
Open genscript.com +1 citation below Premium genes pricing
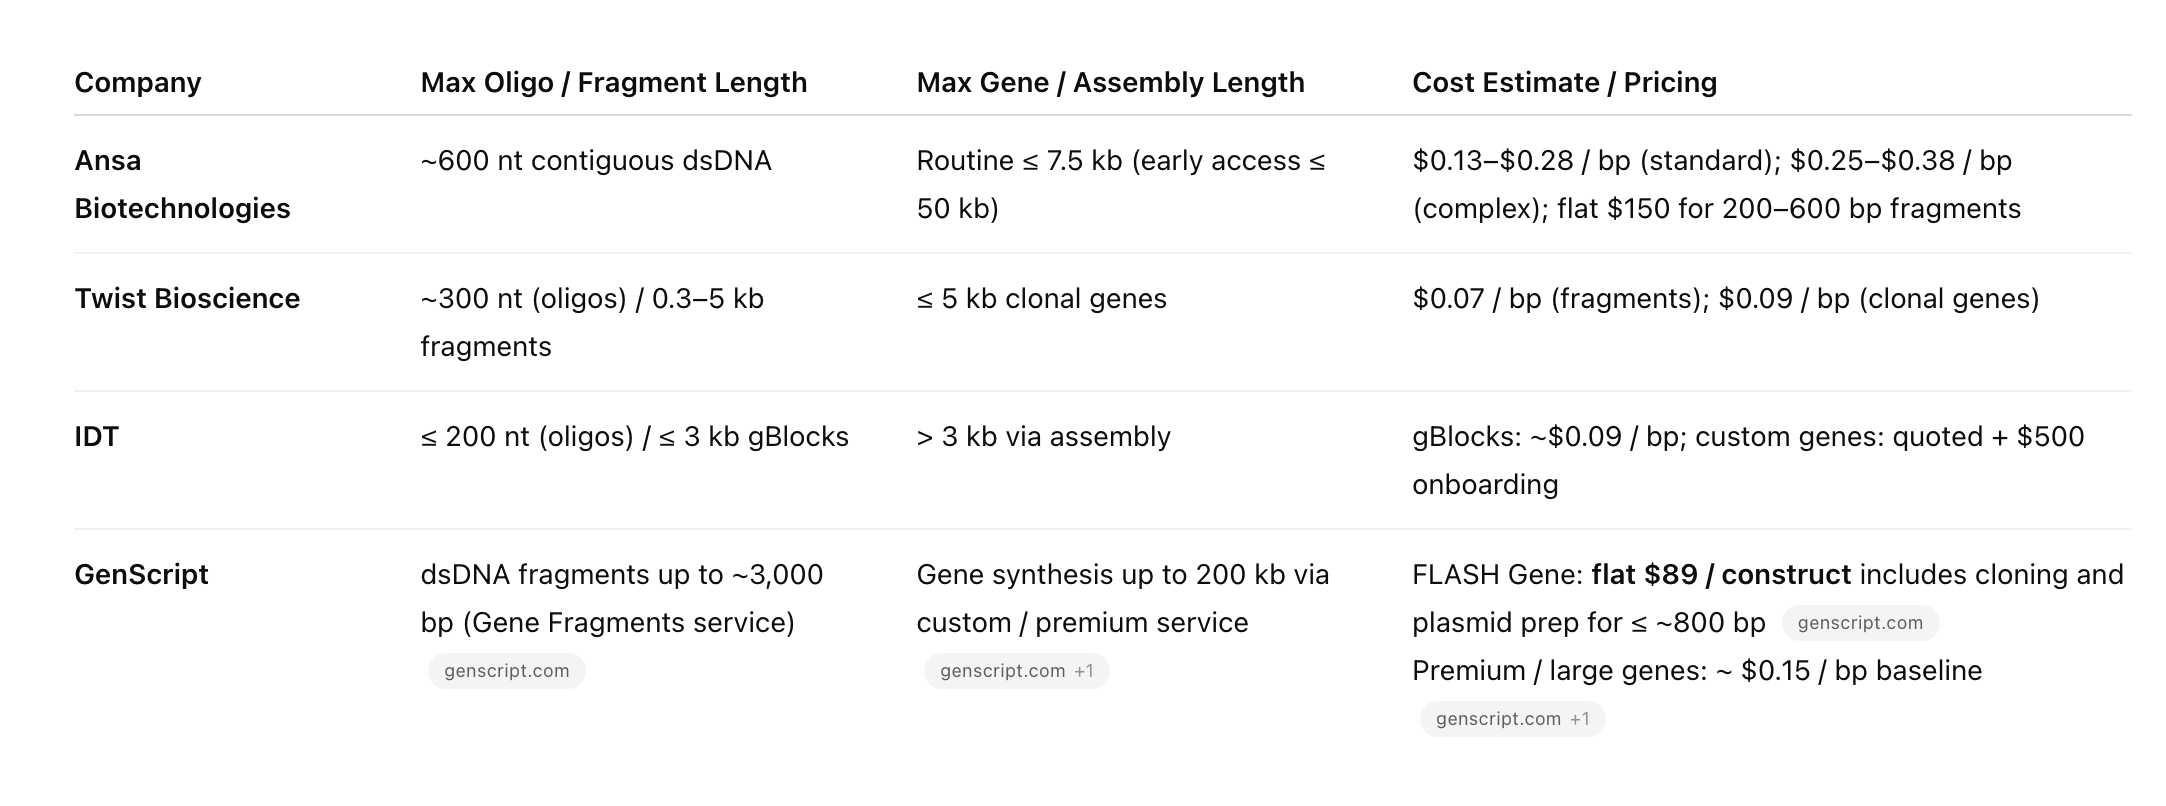click(x=1512, y=719)
